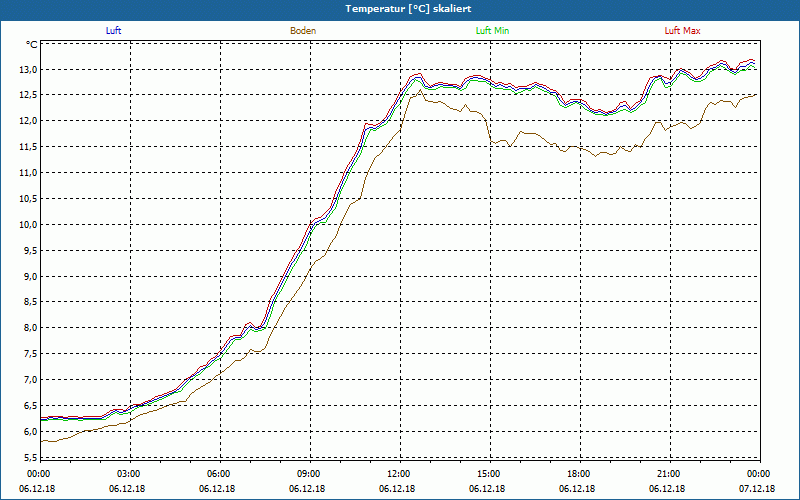Screen dimensions: 800x500
Task: Click the '11,5' y-axis value
Action: [x=28, y=147]
